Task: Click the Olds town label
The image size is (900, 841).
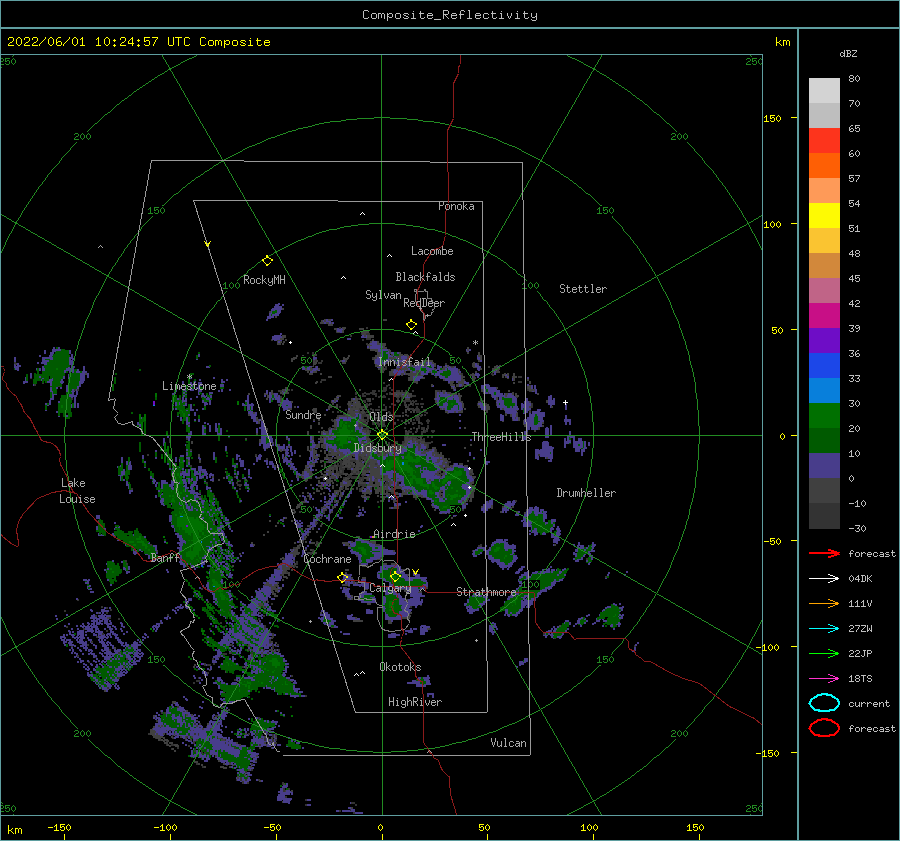Action: (x=381, y=417)
